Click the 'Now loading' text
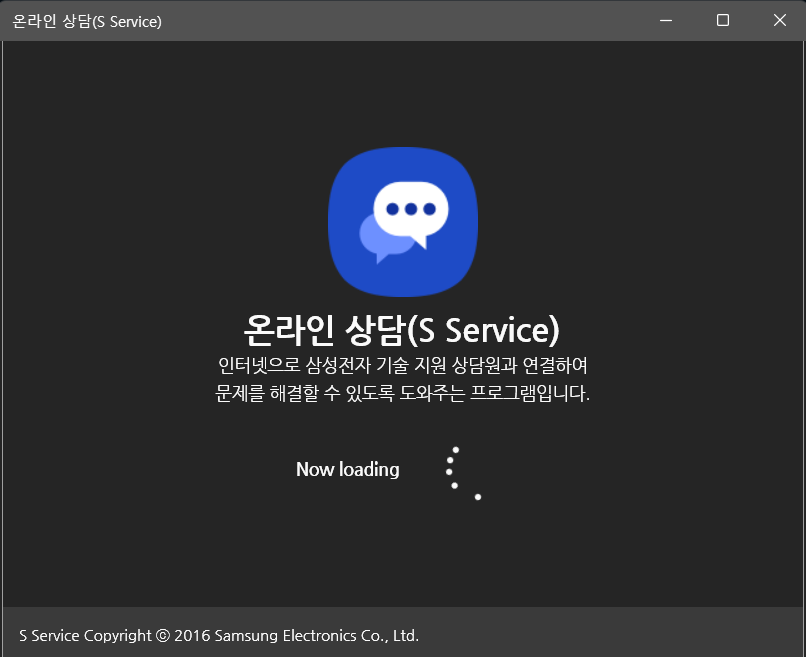This screenshot has width=806, height=657. 347,469
